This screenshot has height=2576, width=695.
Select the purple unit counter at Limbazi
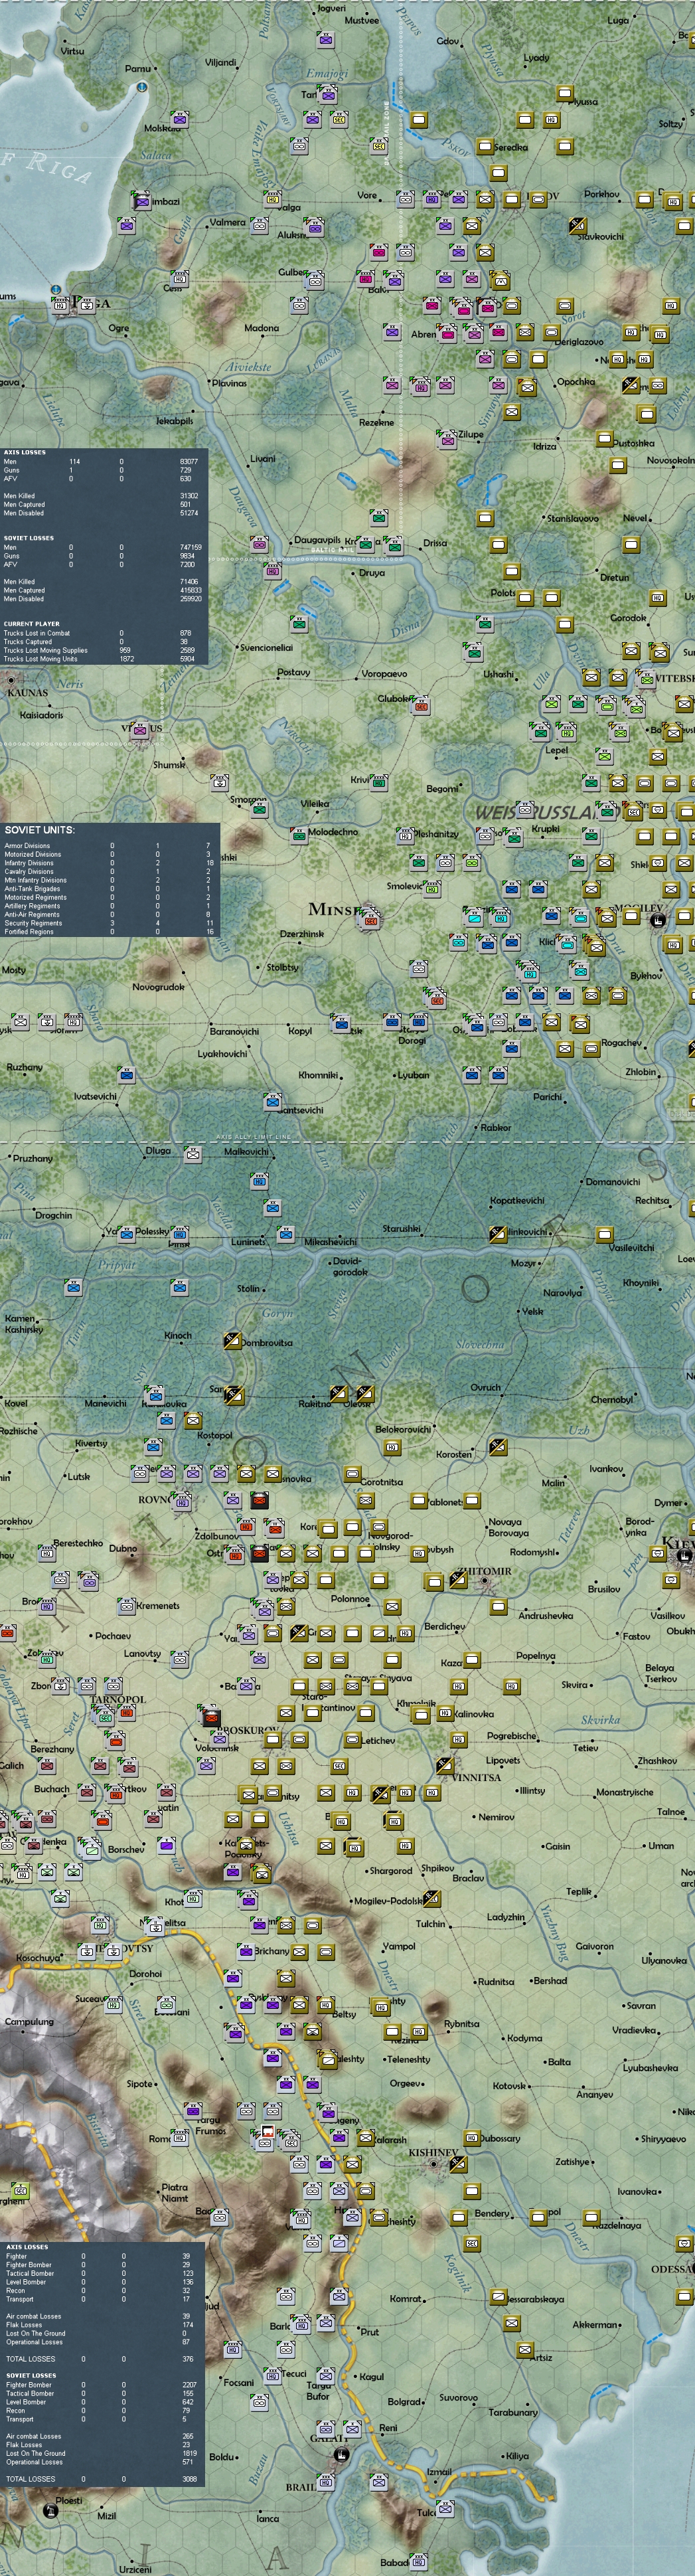point(142,202)
